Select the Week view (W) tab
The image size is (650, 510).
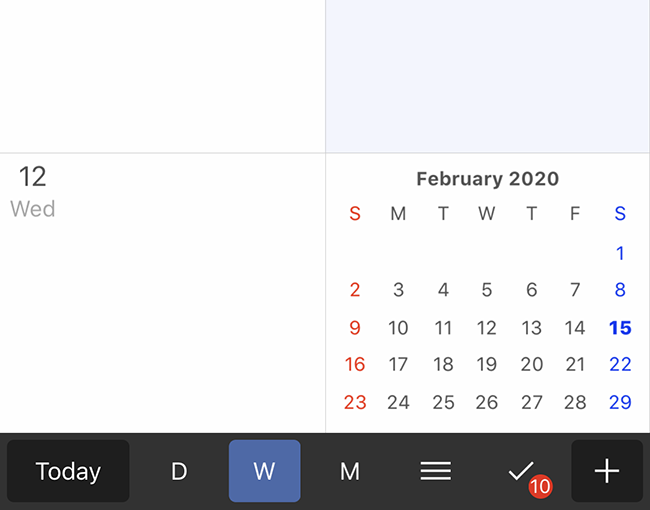tap(264, 471)
